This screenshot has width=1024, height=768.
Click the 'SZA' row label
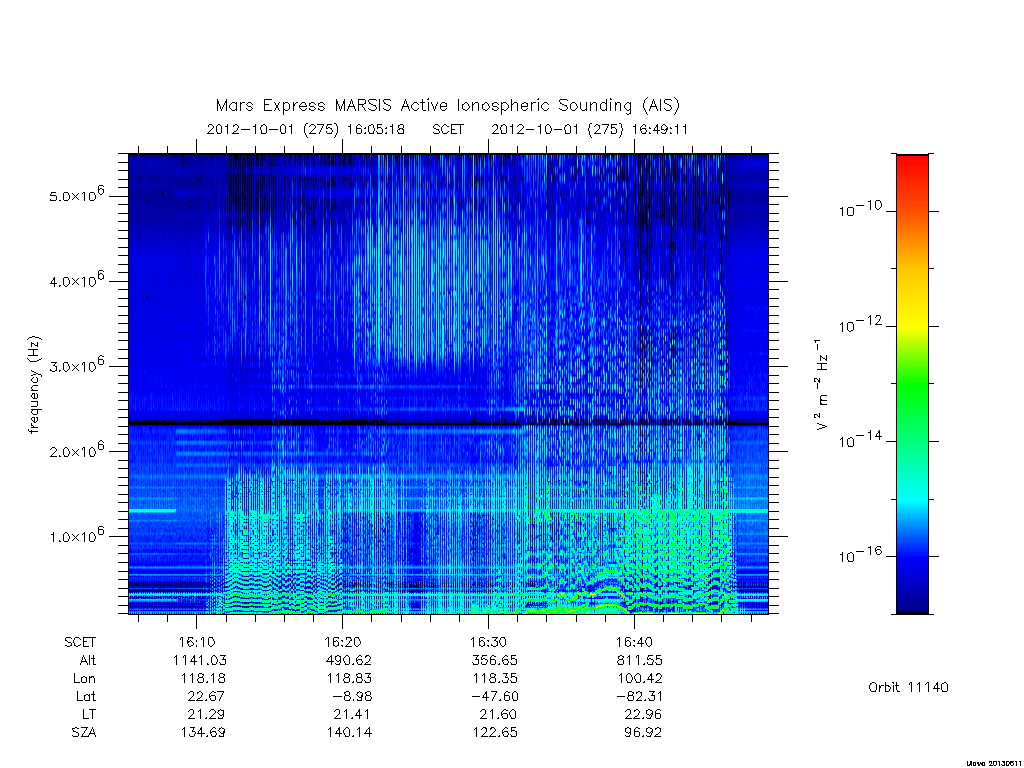(x=84, y=733)
